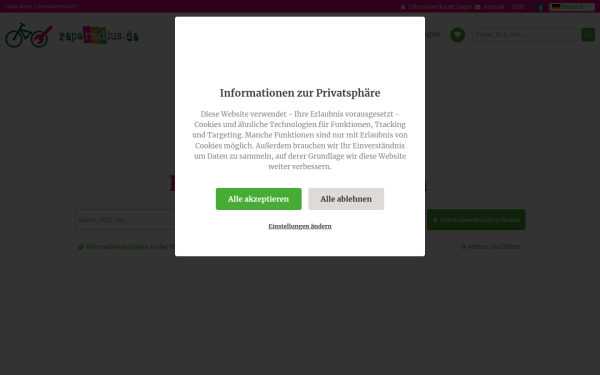600x375 pixels.
Task: Open the Kontakt link in top bar
Action: (x=494, y=7)
